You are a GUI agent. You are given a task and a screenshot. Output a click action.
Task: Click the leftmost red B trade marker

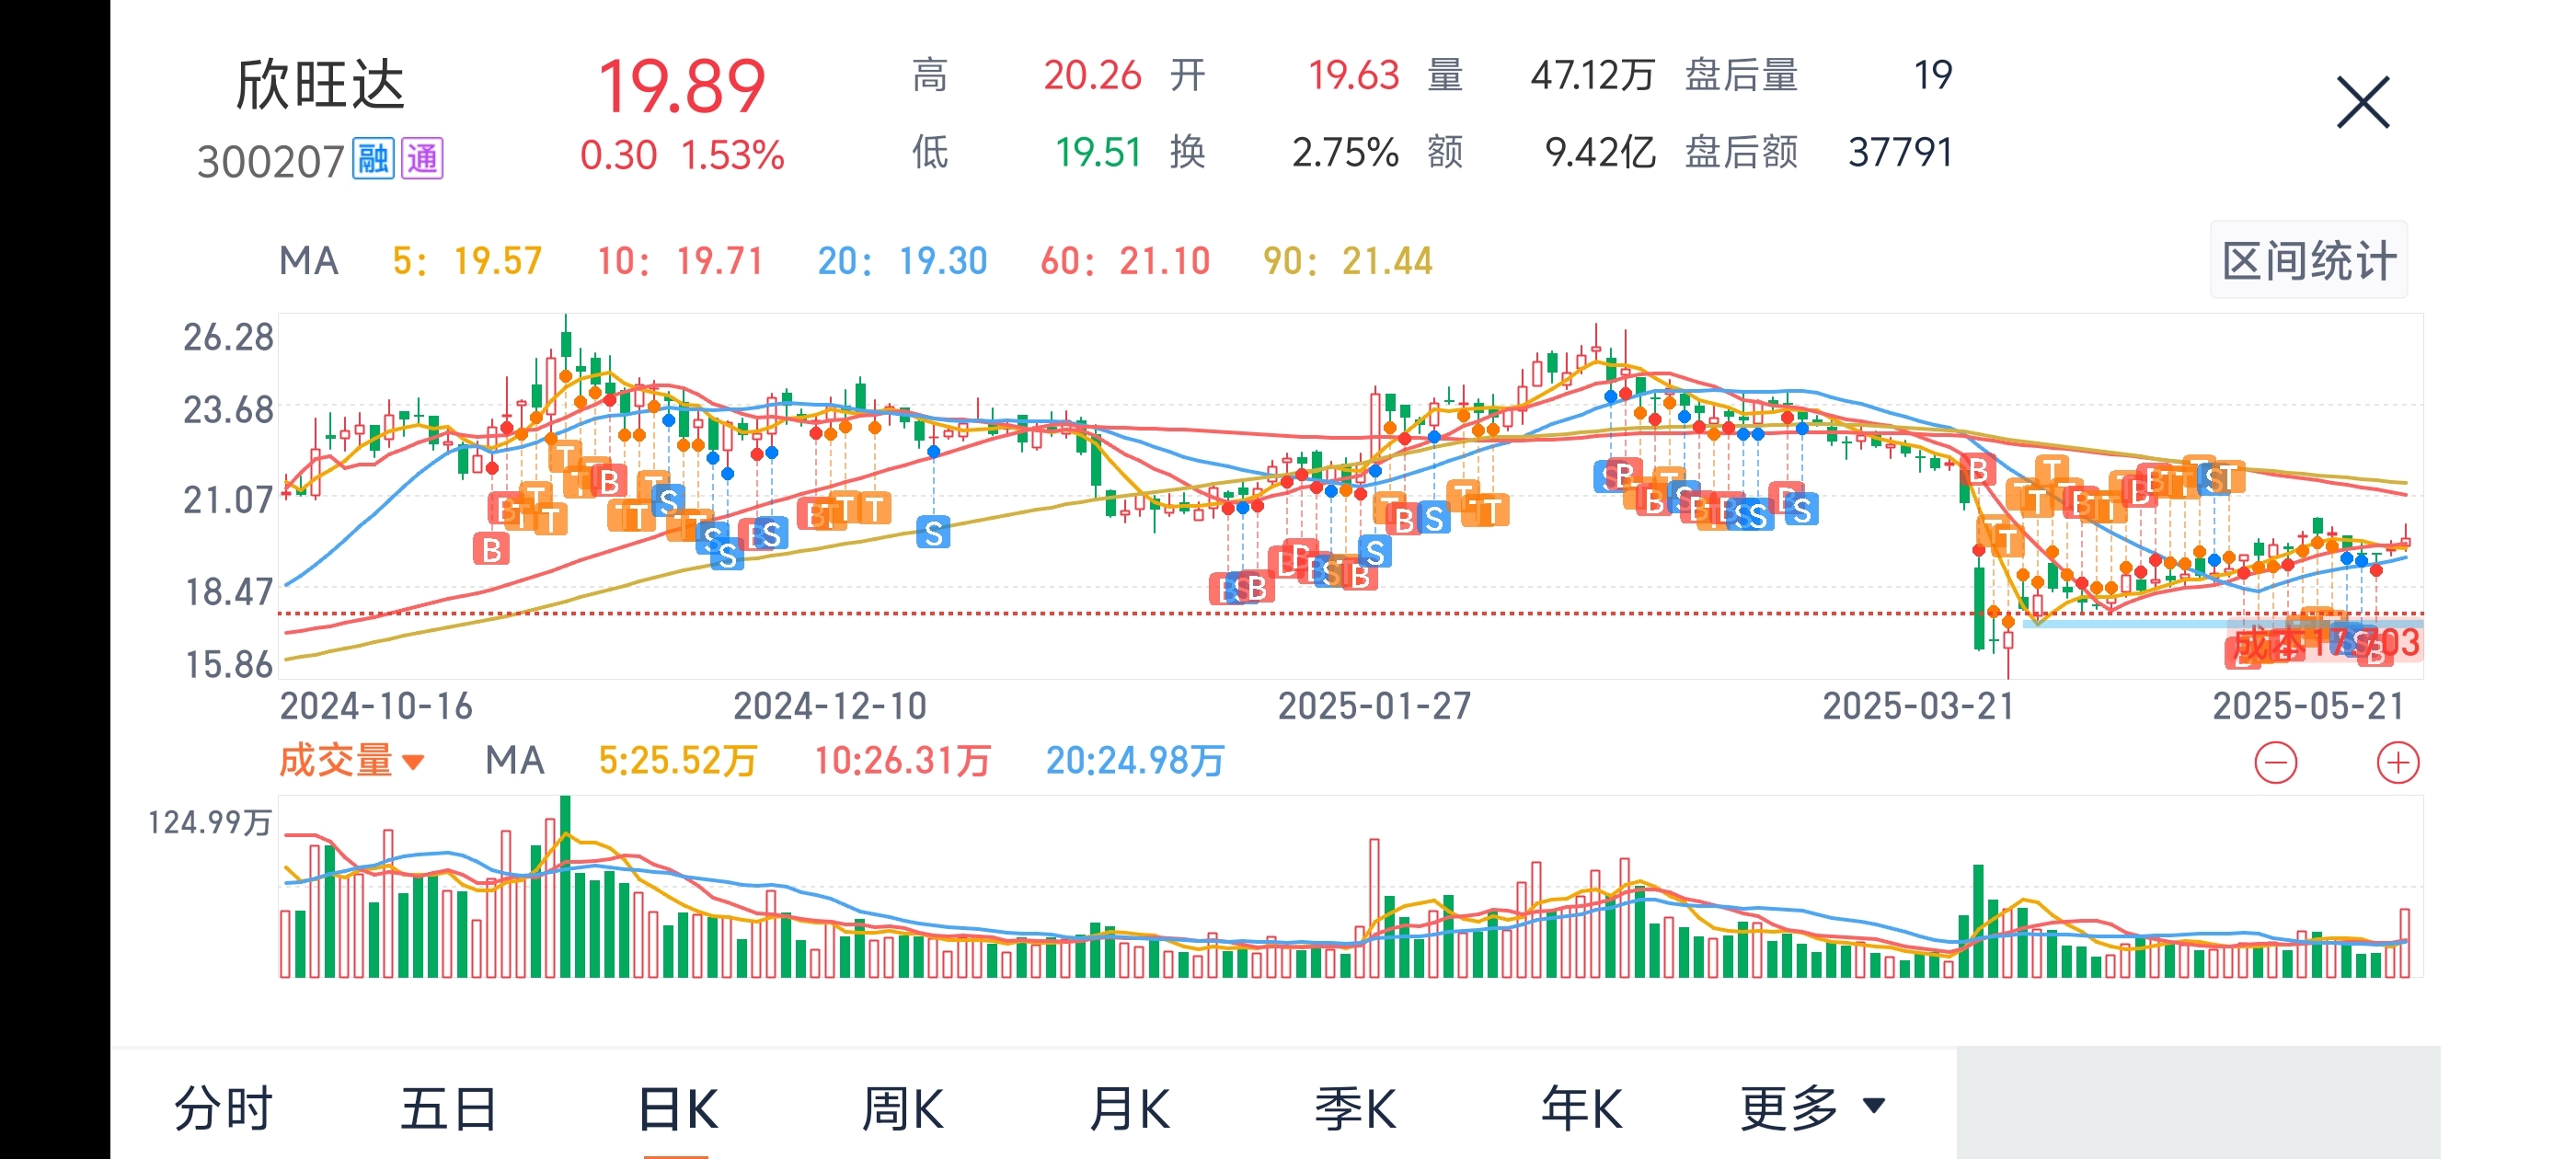491,549
